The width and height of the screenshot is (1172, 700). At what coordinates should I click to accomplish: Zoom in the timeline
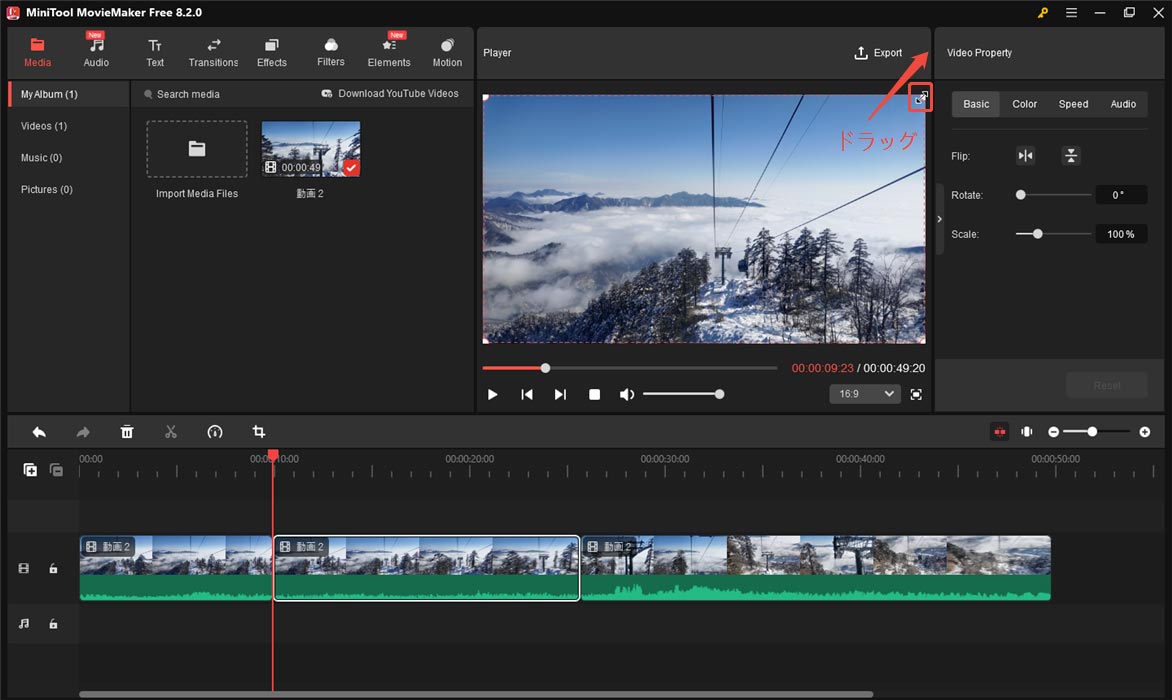tap(1144, 432)
